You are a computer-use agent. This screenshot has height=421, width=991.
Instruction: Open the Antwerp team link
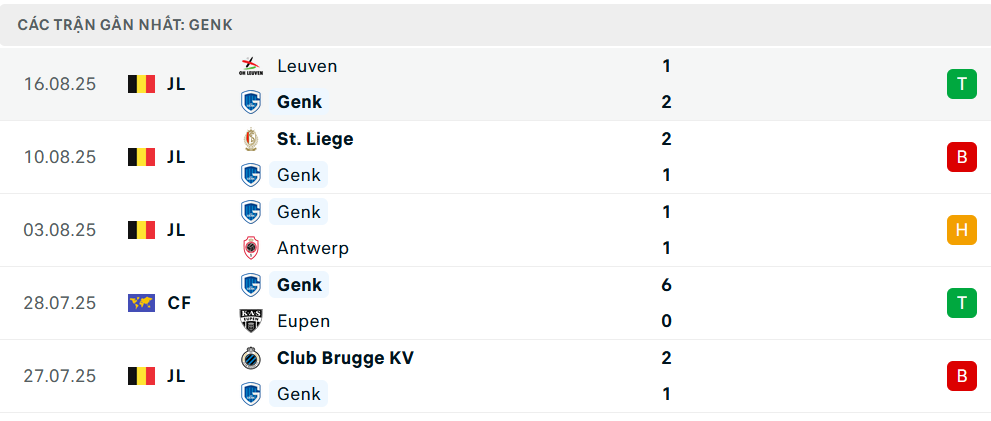point(313,248)
